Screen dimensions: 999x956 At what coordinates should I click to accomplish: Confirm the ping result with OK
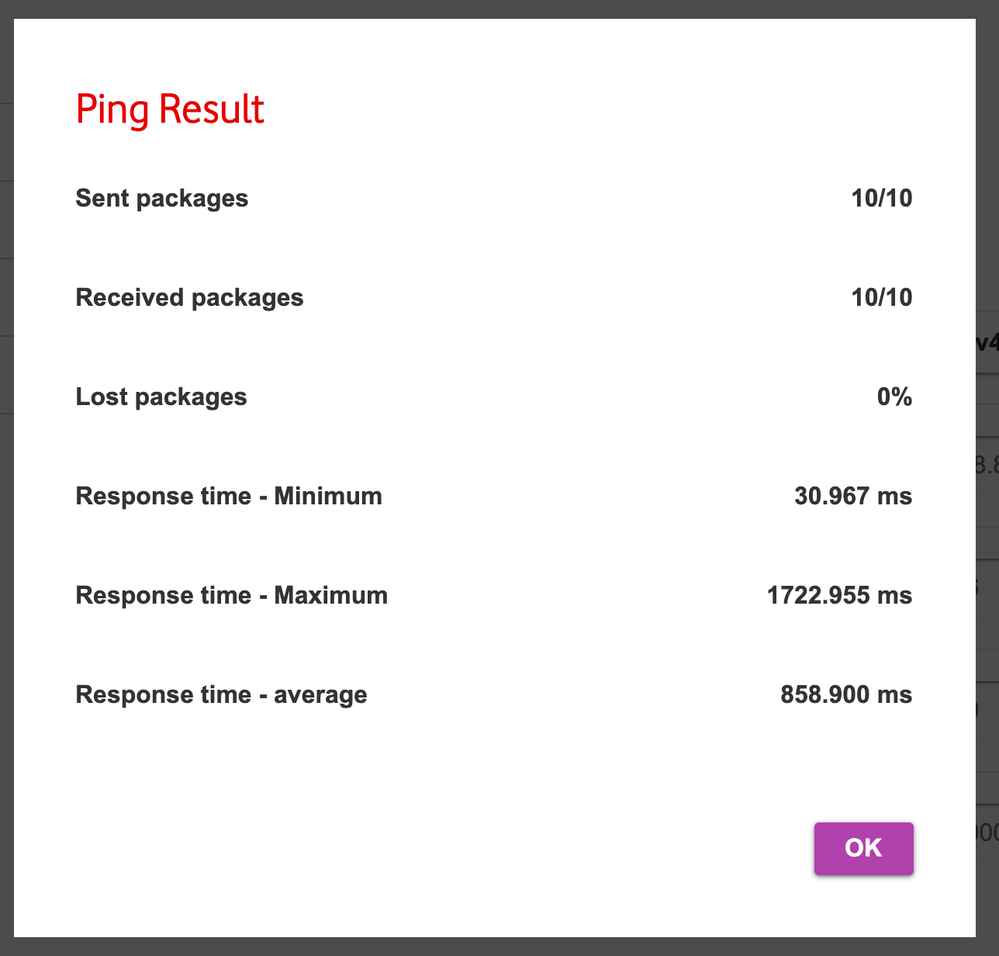coord(863,848)
